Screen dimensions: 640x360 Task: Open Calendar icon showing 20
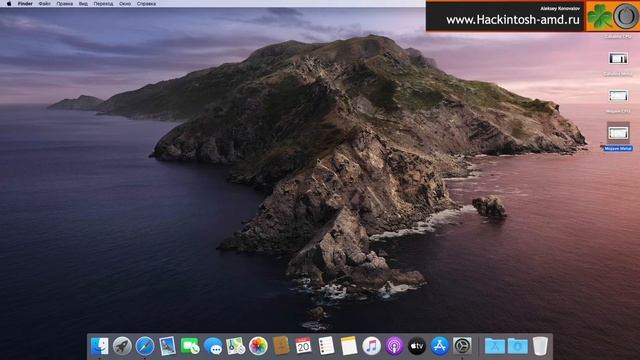pos(303,346)
